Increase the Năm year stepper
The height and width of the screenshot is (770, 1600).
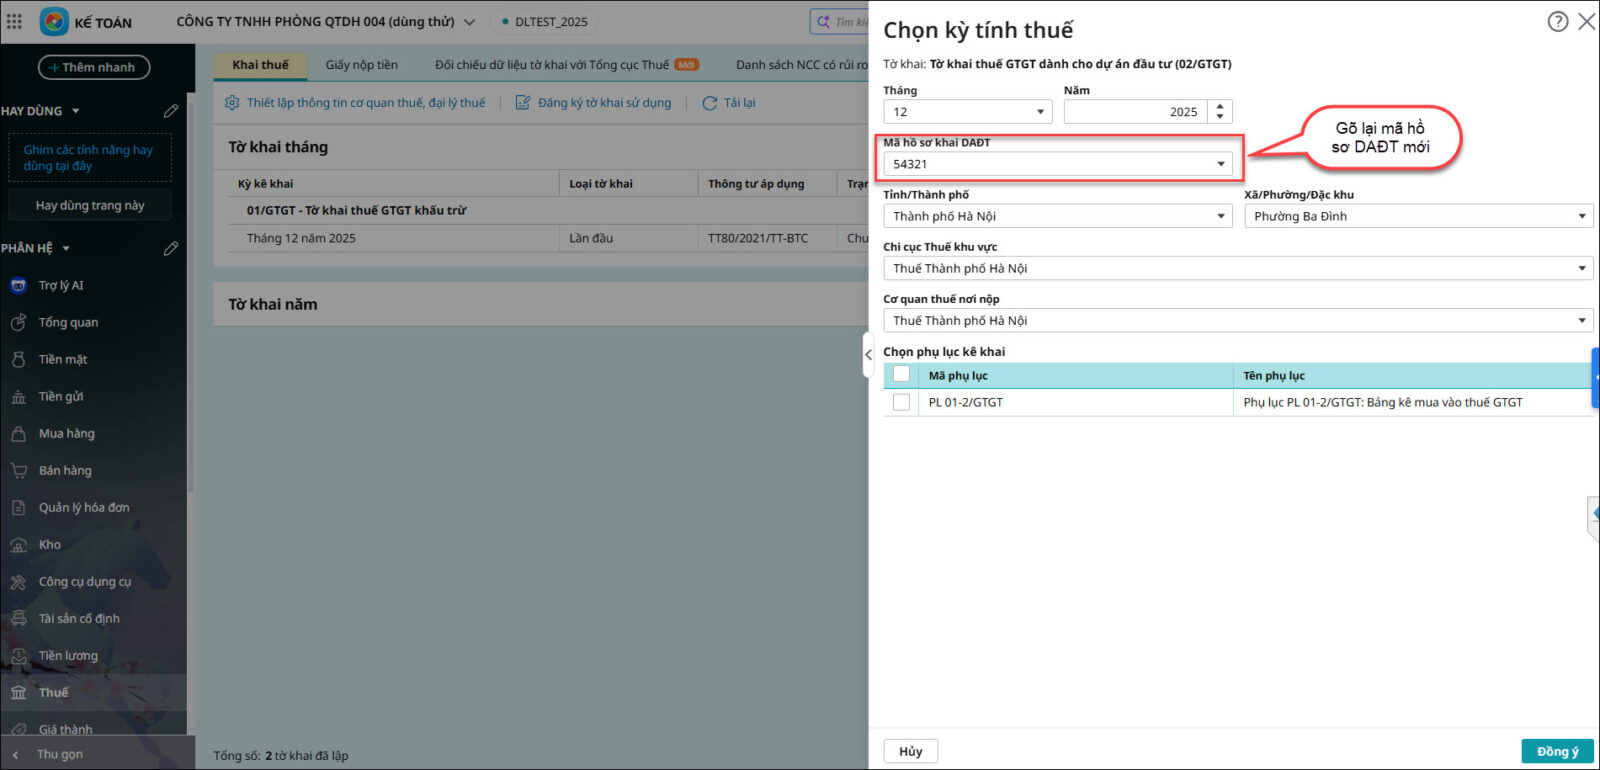click(x=1220, y=106)
